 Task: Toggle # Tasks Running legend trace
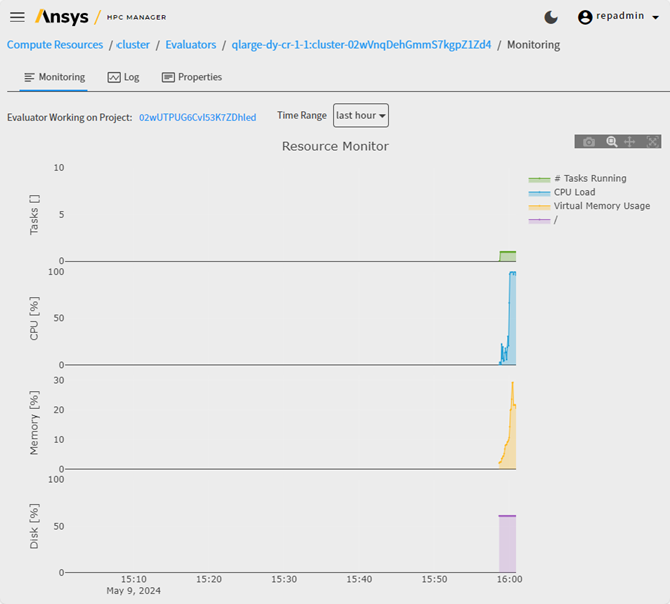pyautogui.click(x=589, y=178)
